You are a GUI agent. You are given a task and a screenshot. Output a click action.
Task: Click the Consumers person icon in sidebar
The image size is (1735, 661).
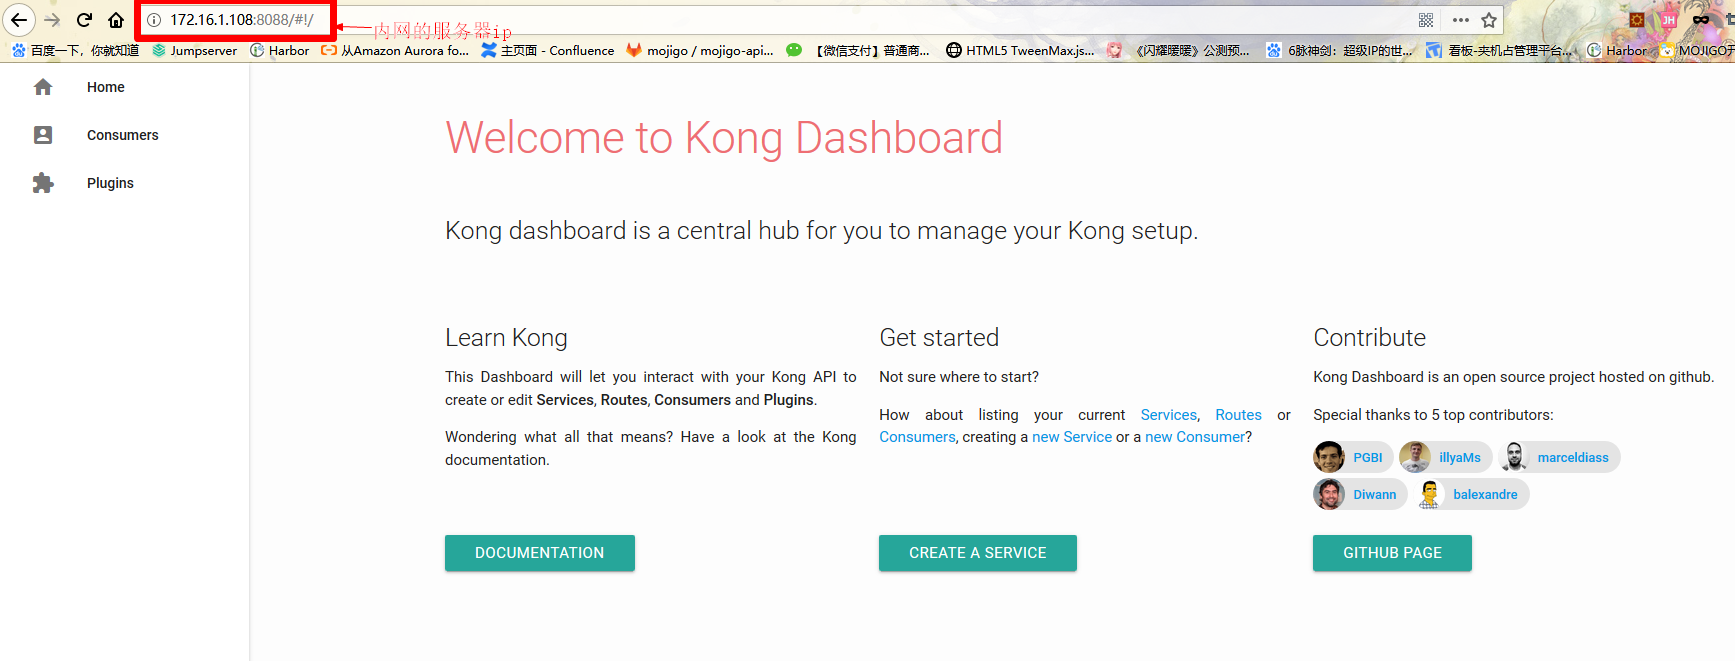click(x=43, y=135)
